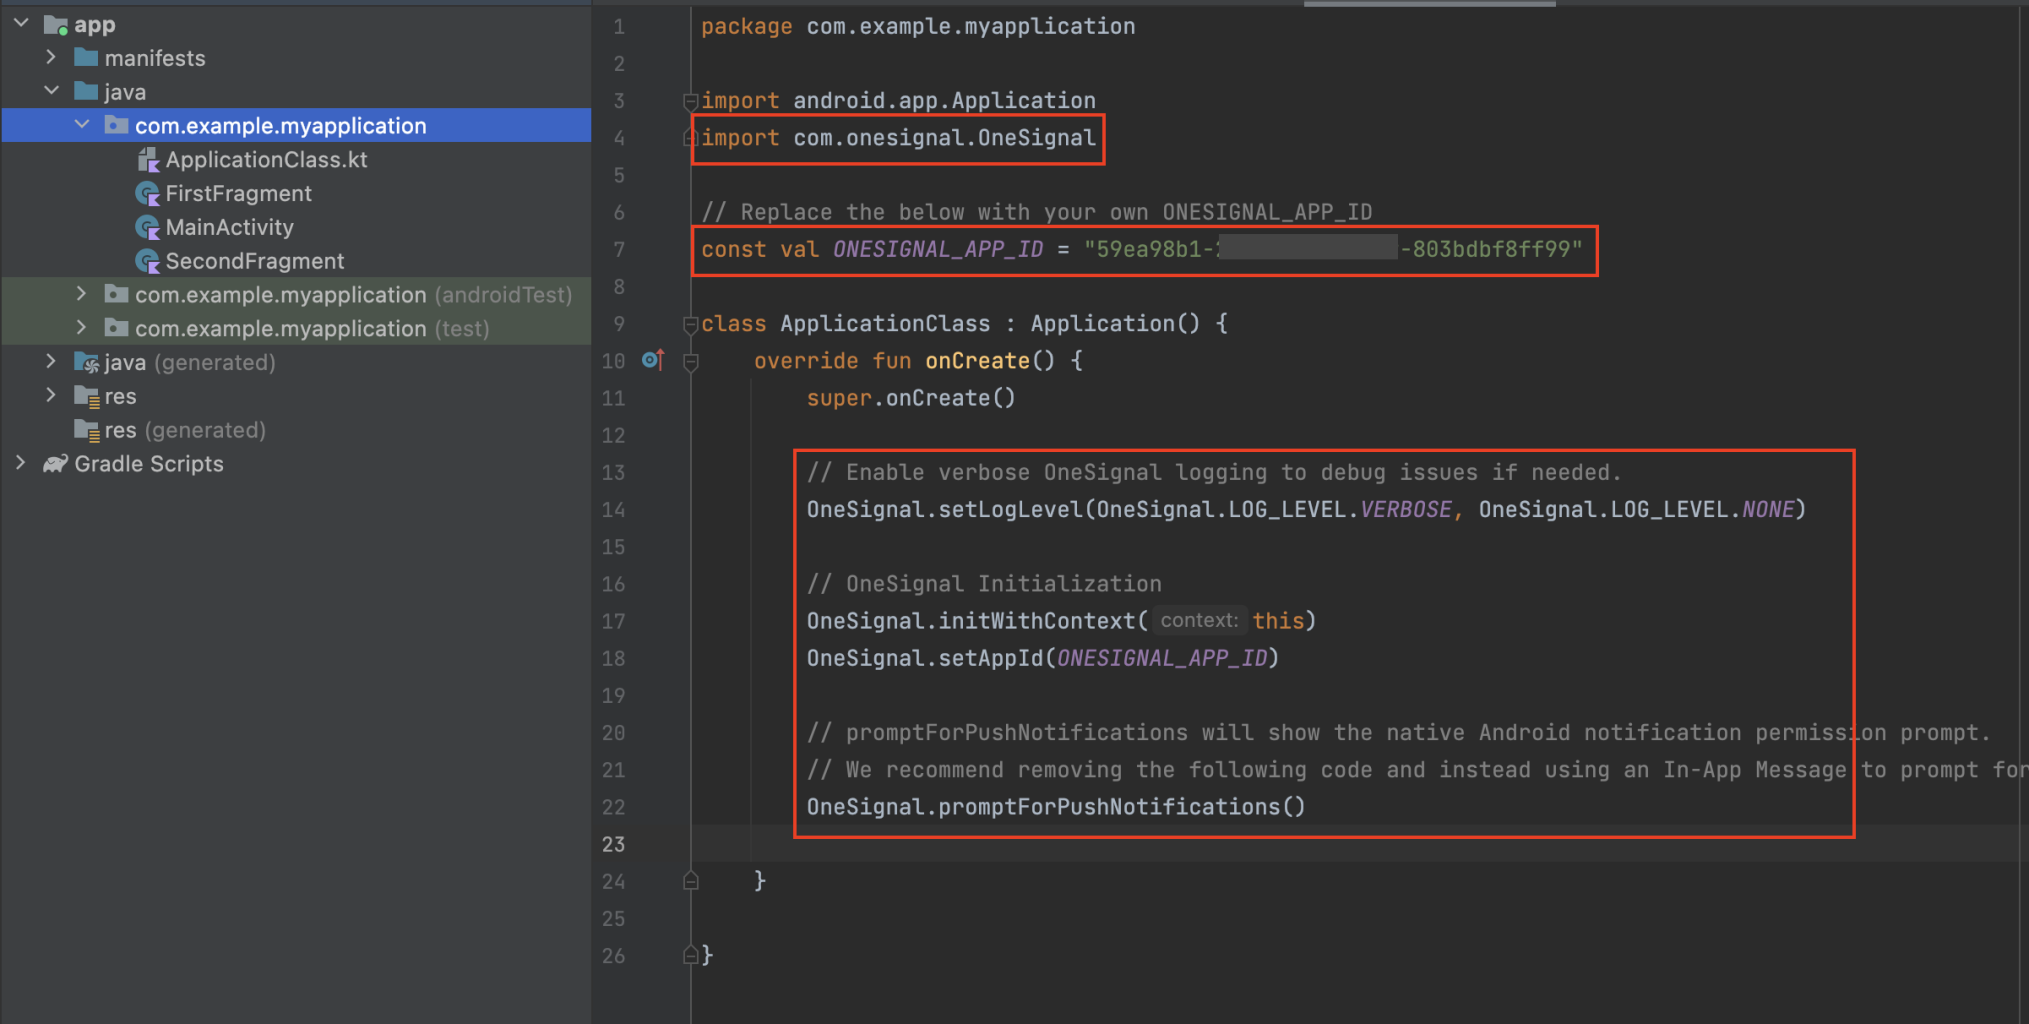Click line number 17 in gutter

(x=613, y=621)
